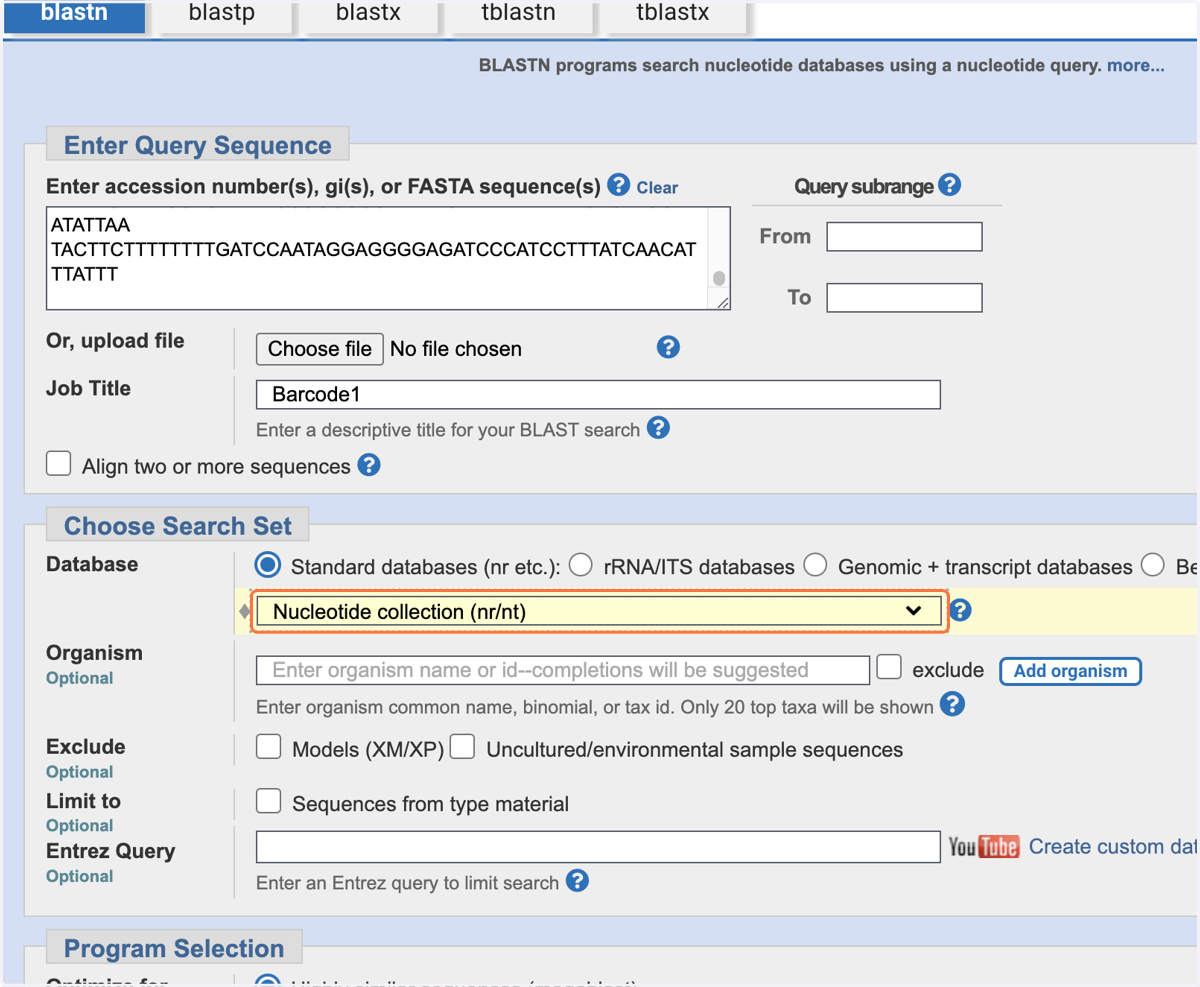This screenshot has height=987, width=1200.
Task: Check Sequences from type material box
Action: coord(268,801)
